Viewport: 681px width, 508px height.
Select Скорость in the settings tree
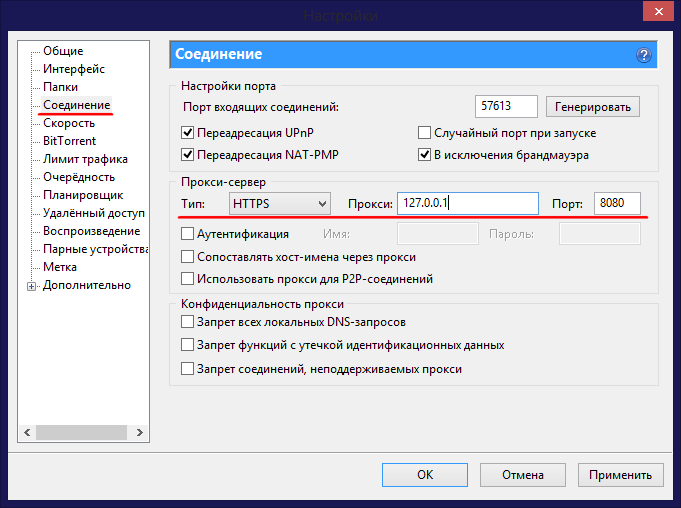click(69, 123)
